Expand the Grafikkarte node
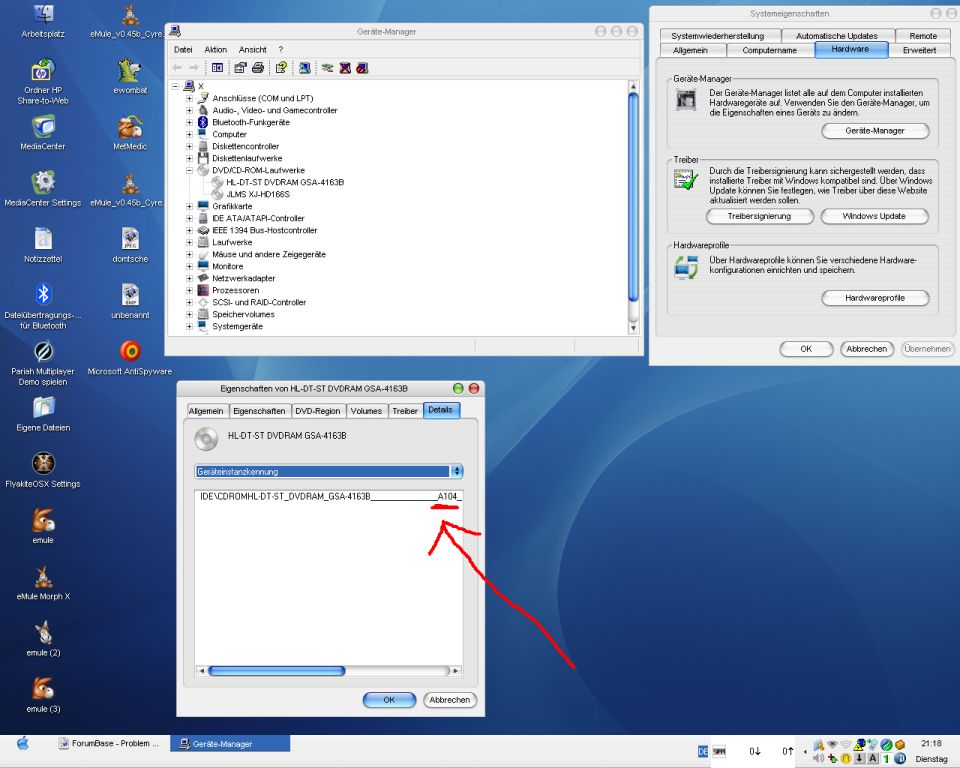The width and height of the screenshot is (960, 768). (189, 206)
